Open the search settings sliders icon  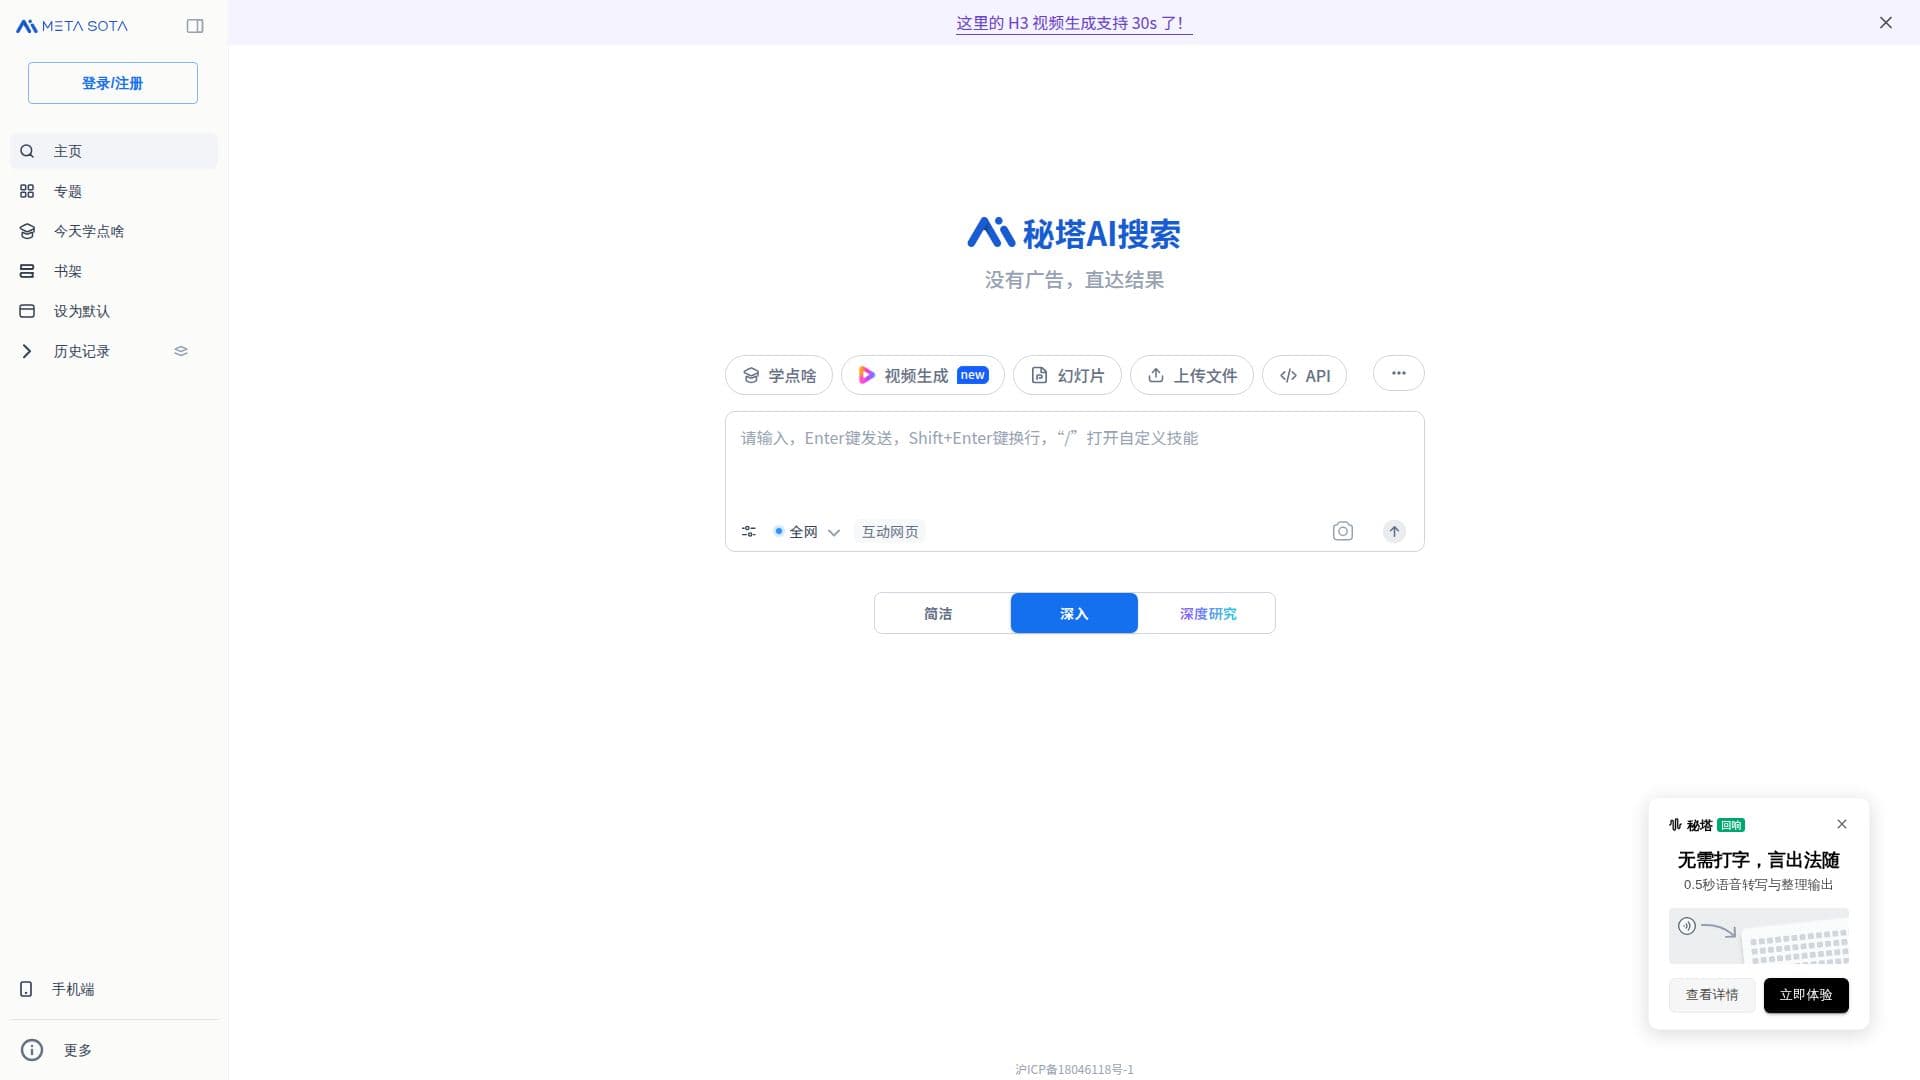749,531
